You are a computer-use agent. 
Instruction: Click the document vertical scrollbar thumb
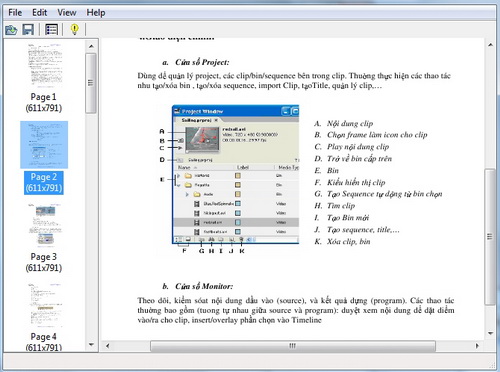[490, 237]
